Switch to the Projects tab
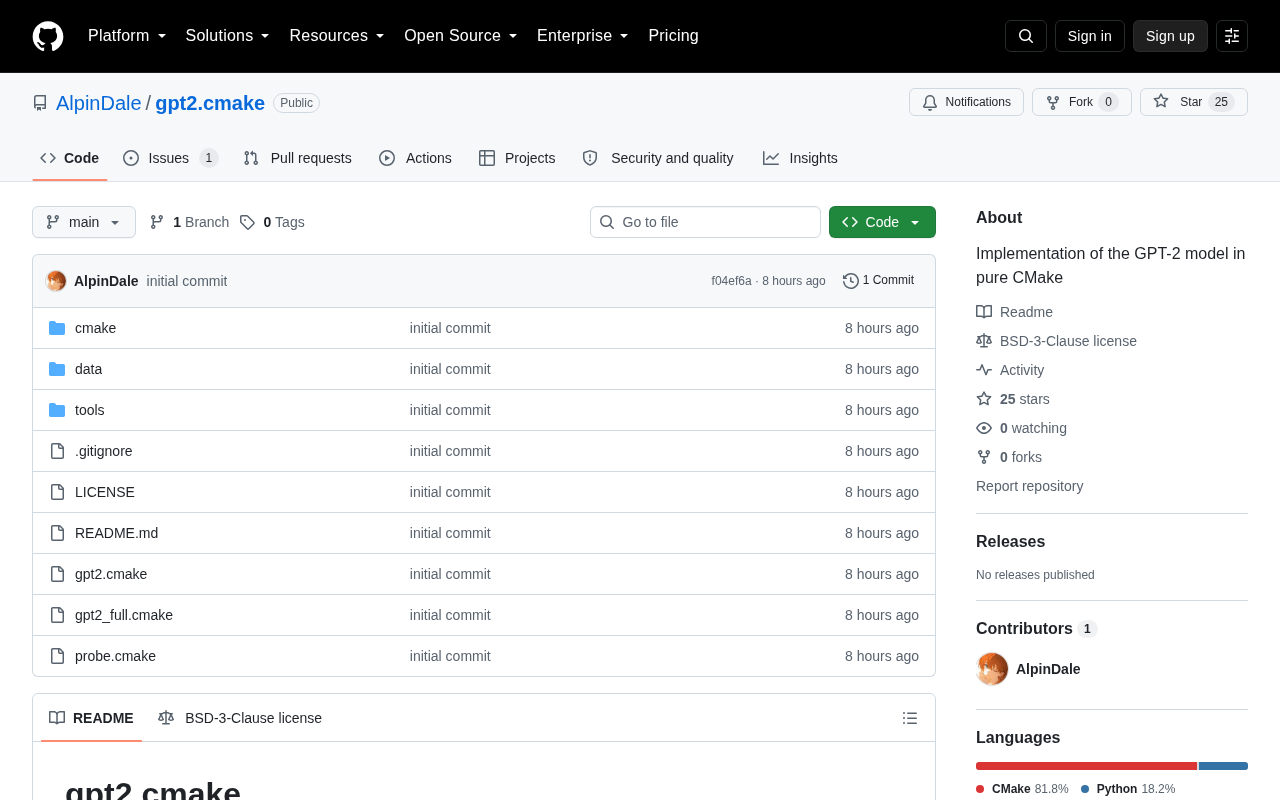The image size is (1280, 800). [516, 158]
